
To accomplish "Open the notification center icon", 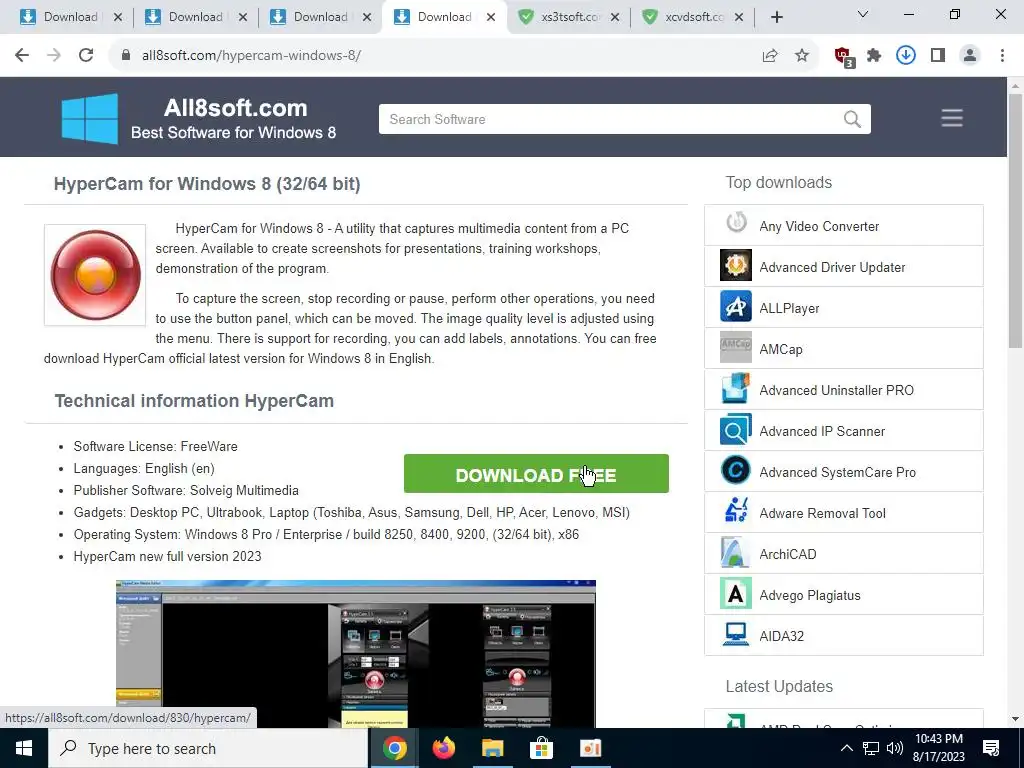I will click(x=991, y=748).
